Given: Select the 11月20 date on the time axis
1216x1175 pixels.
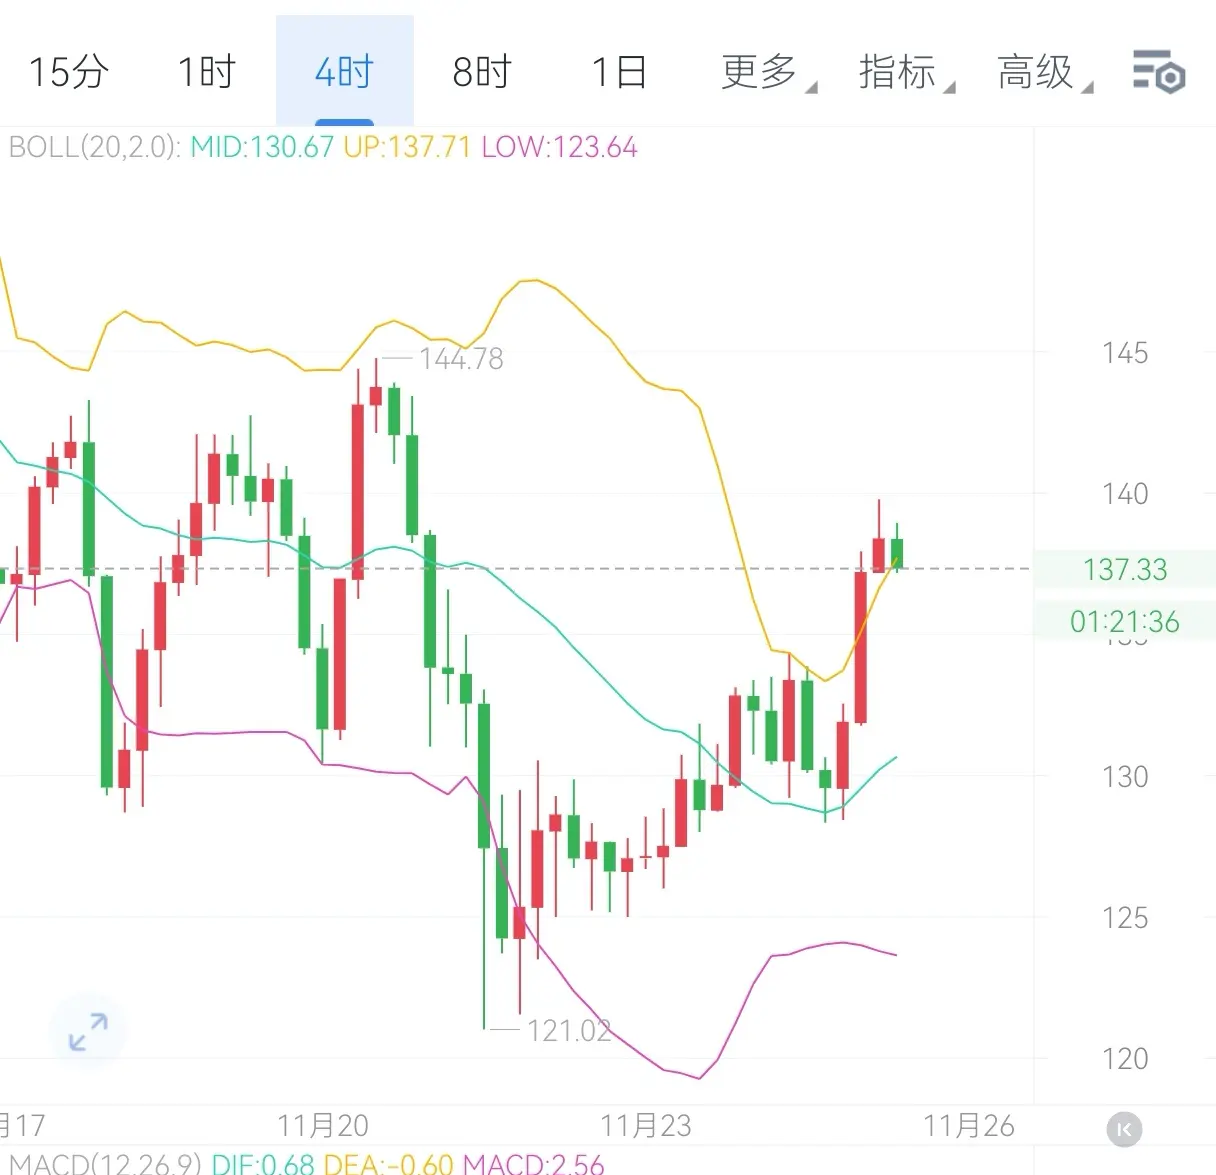Looking at the screenshot, I should 323,1126.
